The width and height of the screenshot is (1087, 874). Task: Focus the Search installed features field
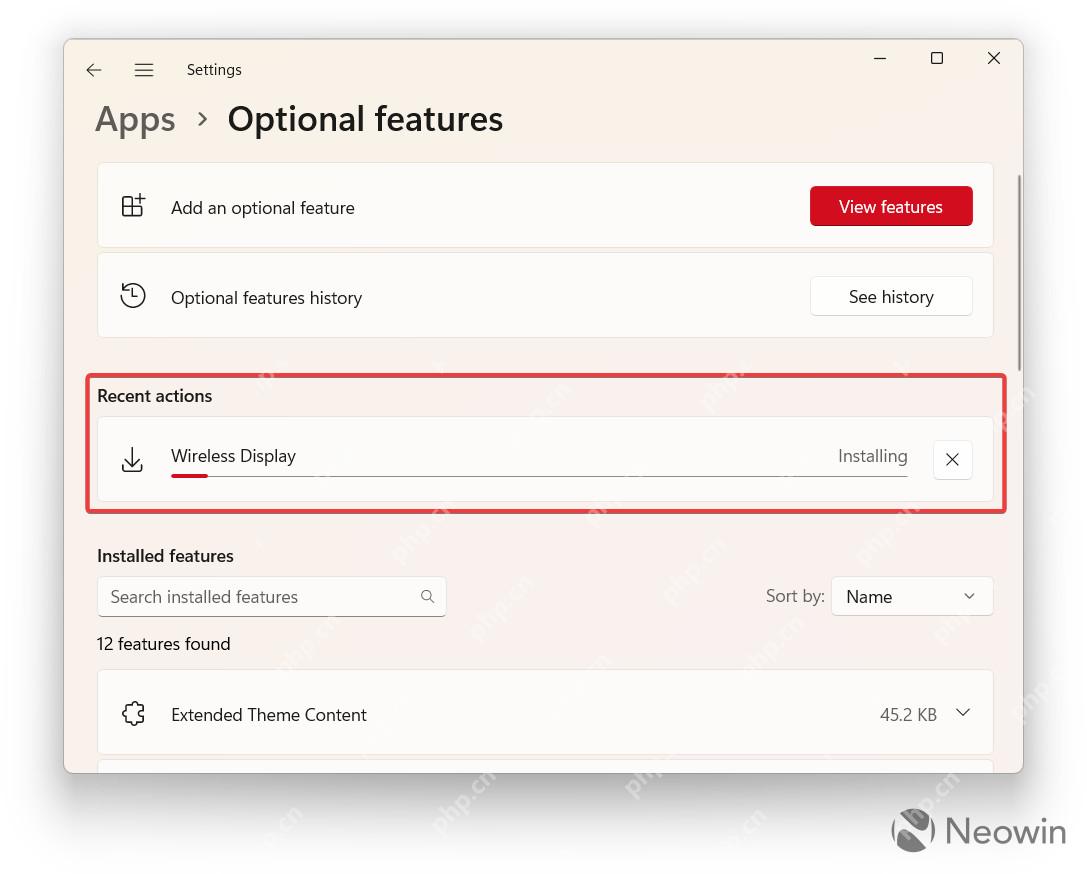click(x=272, y=597)
